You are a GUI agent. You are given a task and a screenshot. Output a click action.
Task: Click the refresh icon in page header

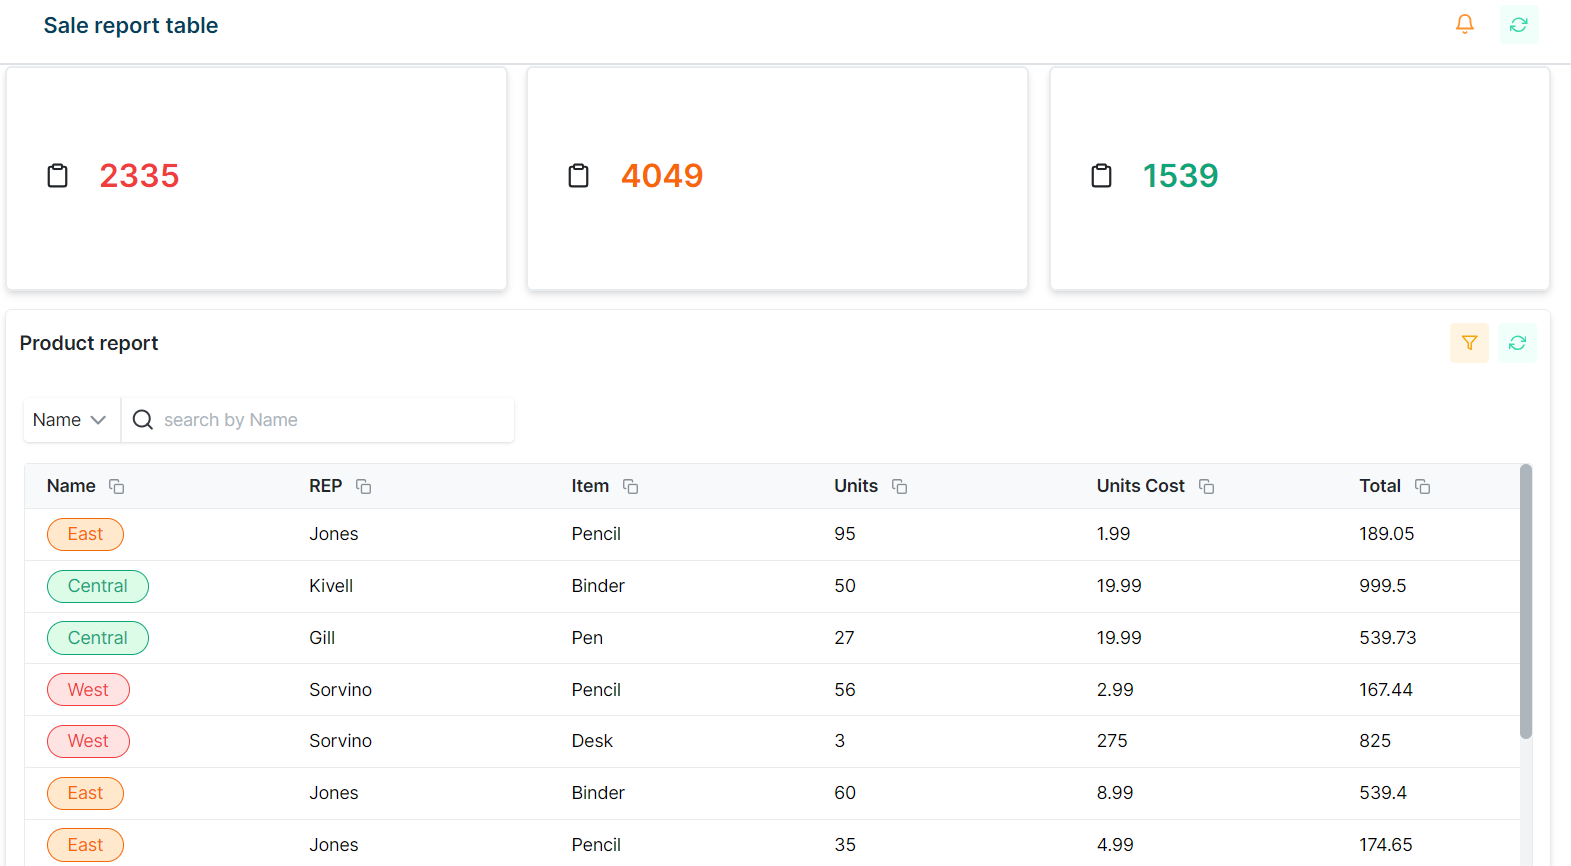pos(1518,24)
